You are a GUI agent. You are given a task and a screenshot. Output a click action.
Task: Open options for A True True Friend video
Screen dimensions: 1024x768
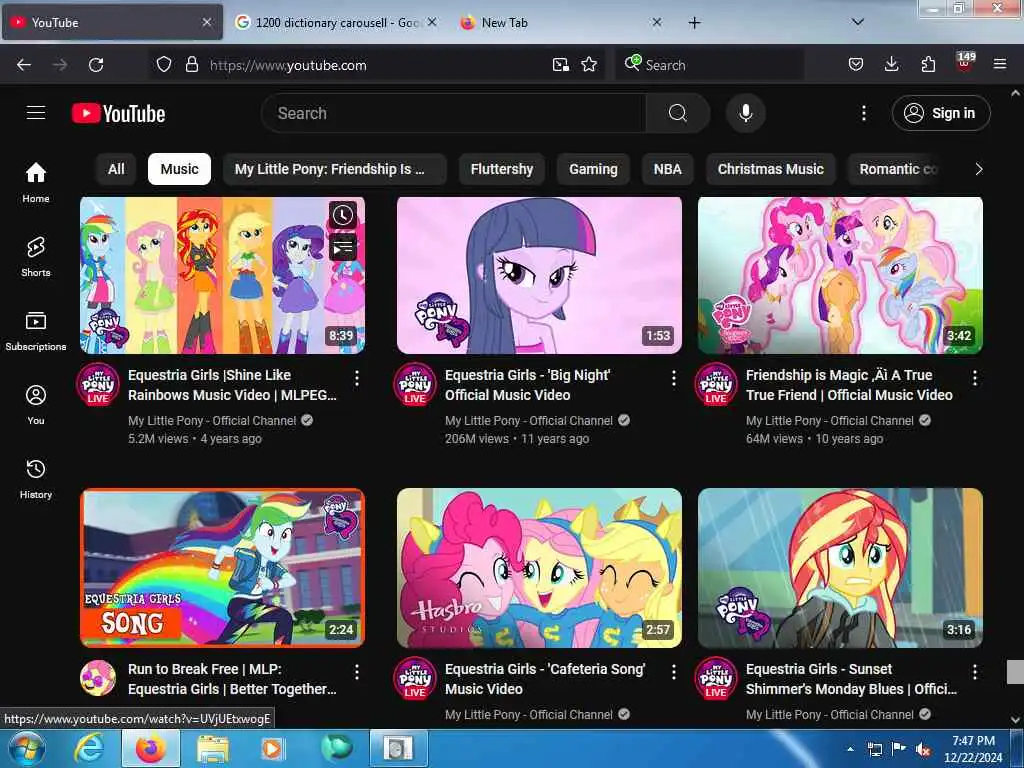pos(974,378)
